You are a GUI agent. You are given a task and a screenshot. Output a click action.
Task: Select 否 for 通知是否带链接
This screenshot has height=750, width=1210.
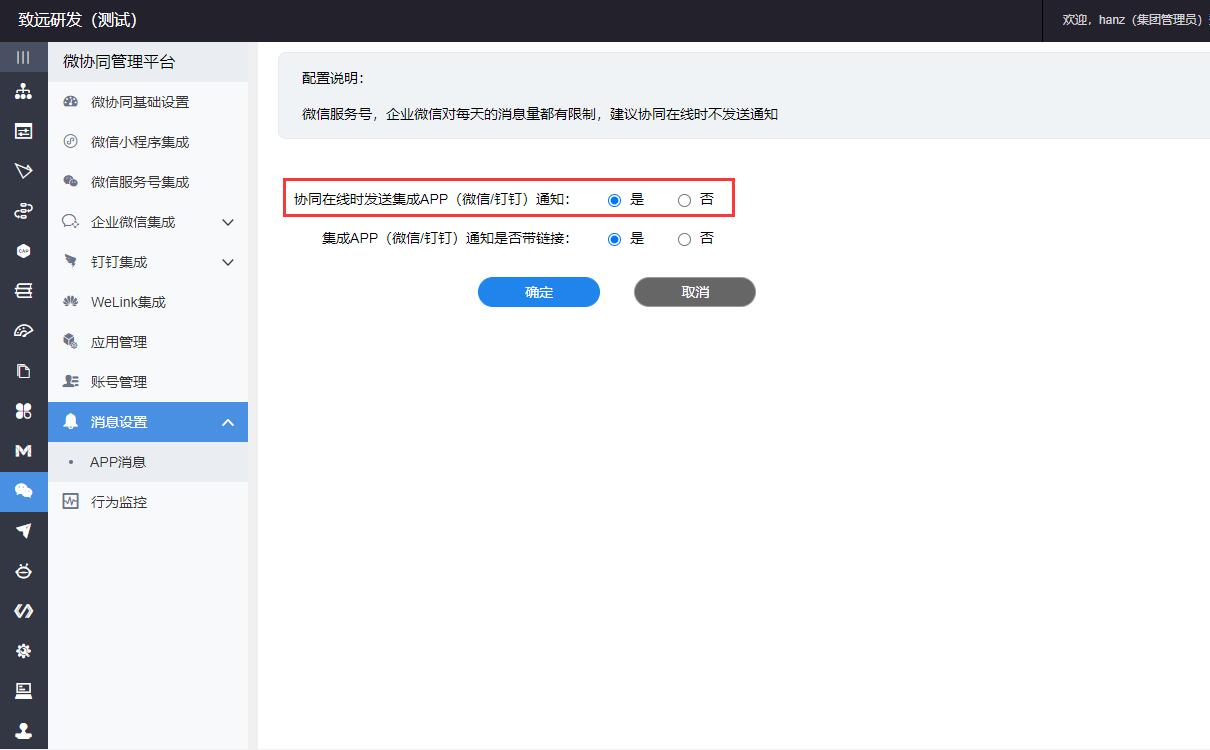[684, 240]
